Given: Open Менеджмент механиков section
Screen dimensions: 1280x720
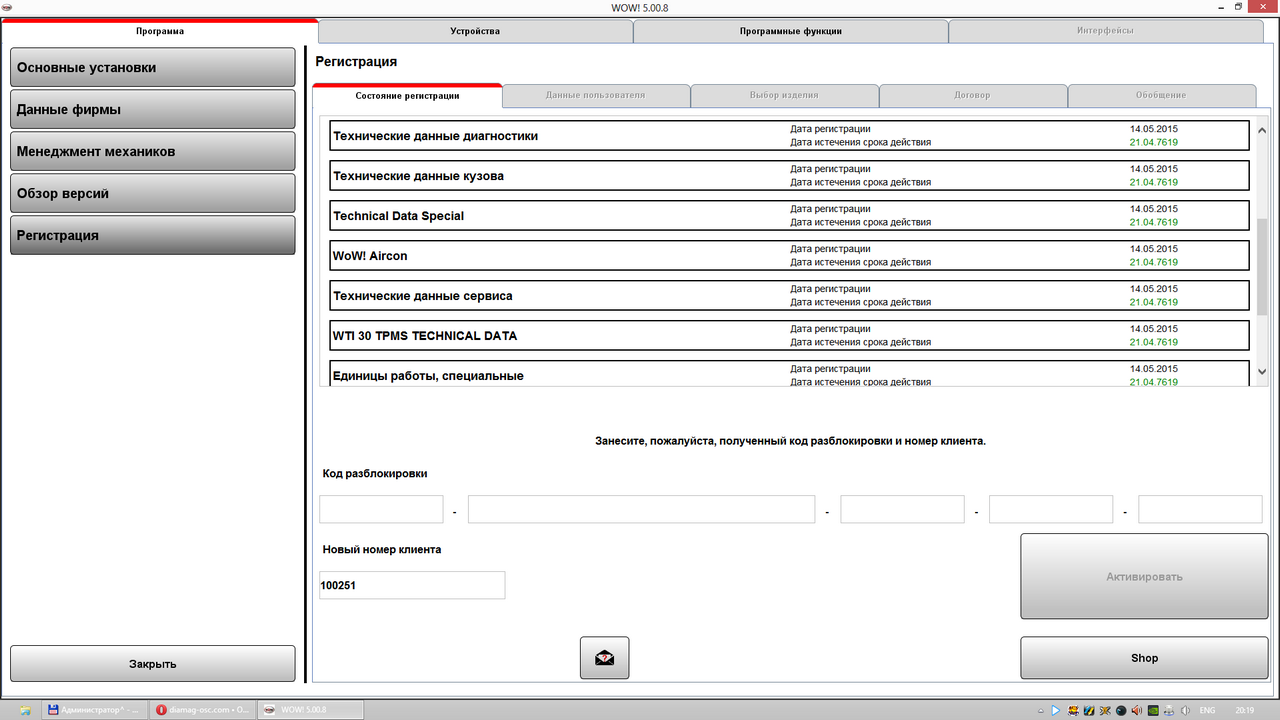Looking at the screenshot, I should (153, 152).
